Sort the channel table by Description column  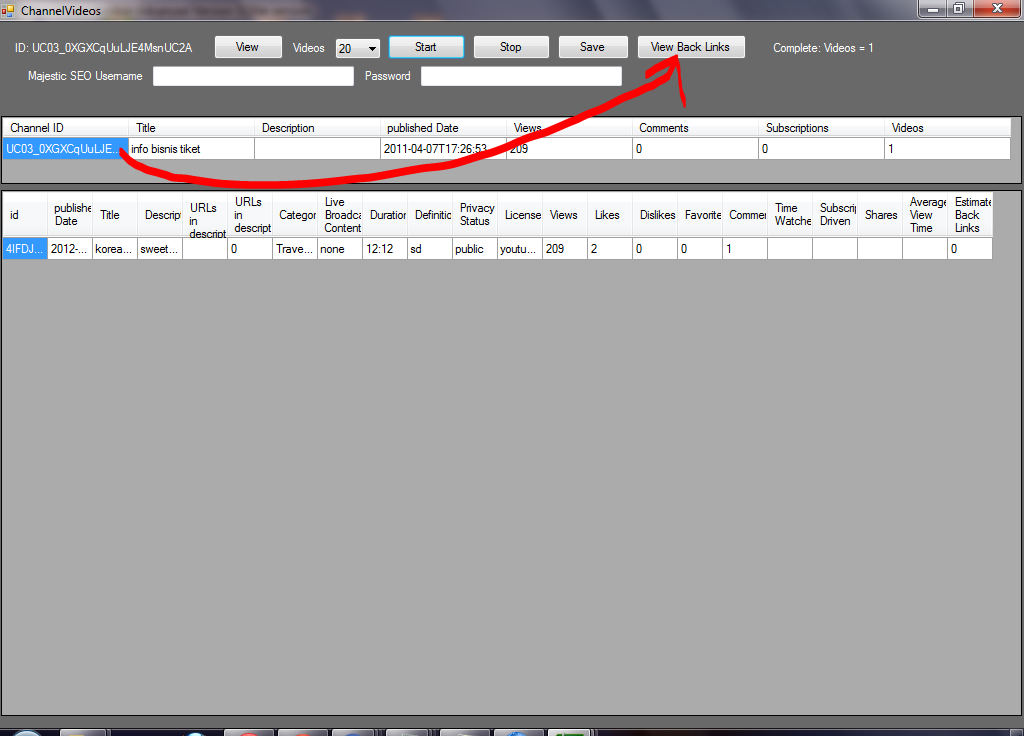click(x=317, y=128)
